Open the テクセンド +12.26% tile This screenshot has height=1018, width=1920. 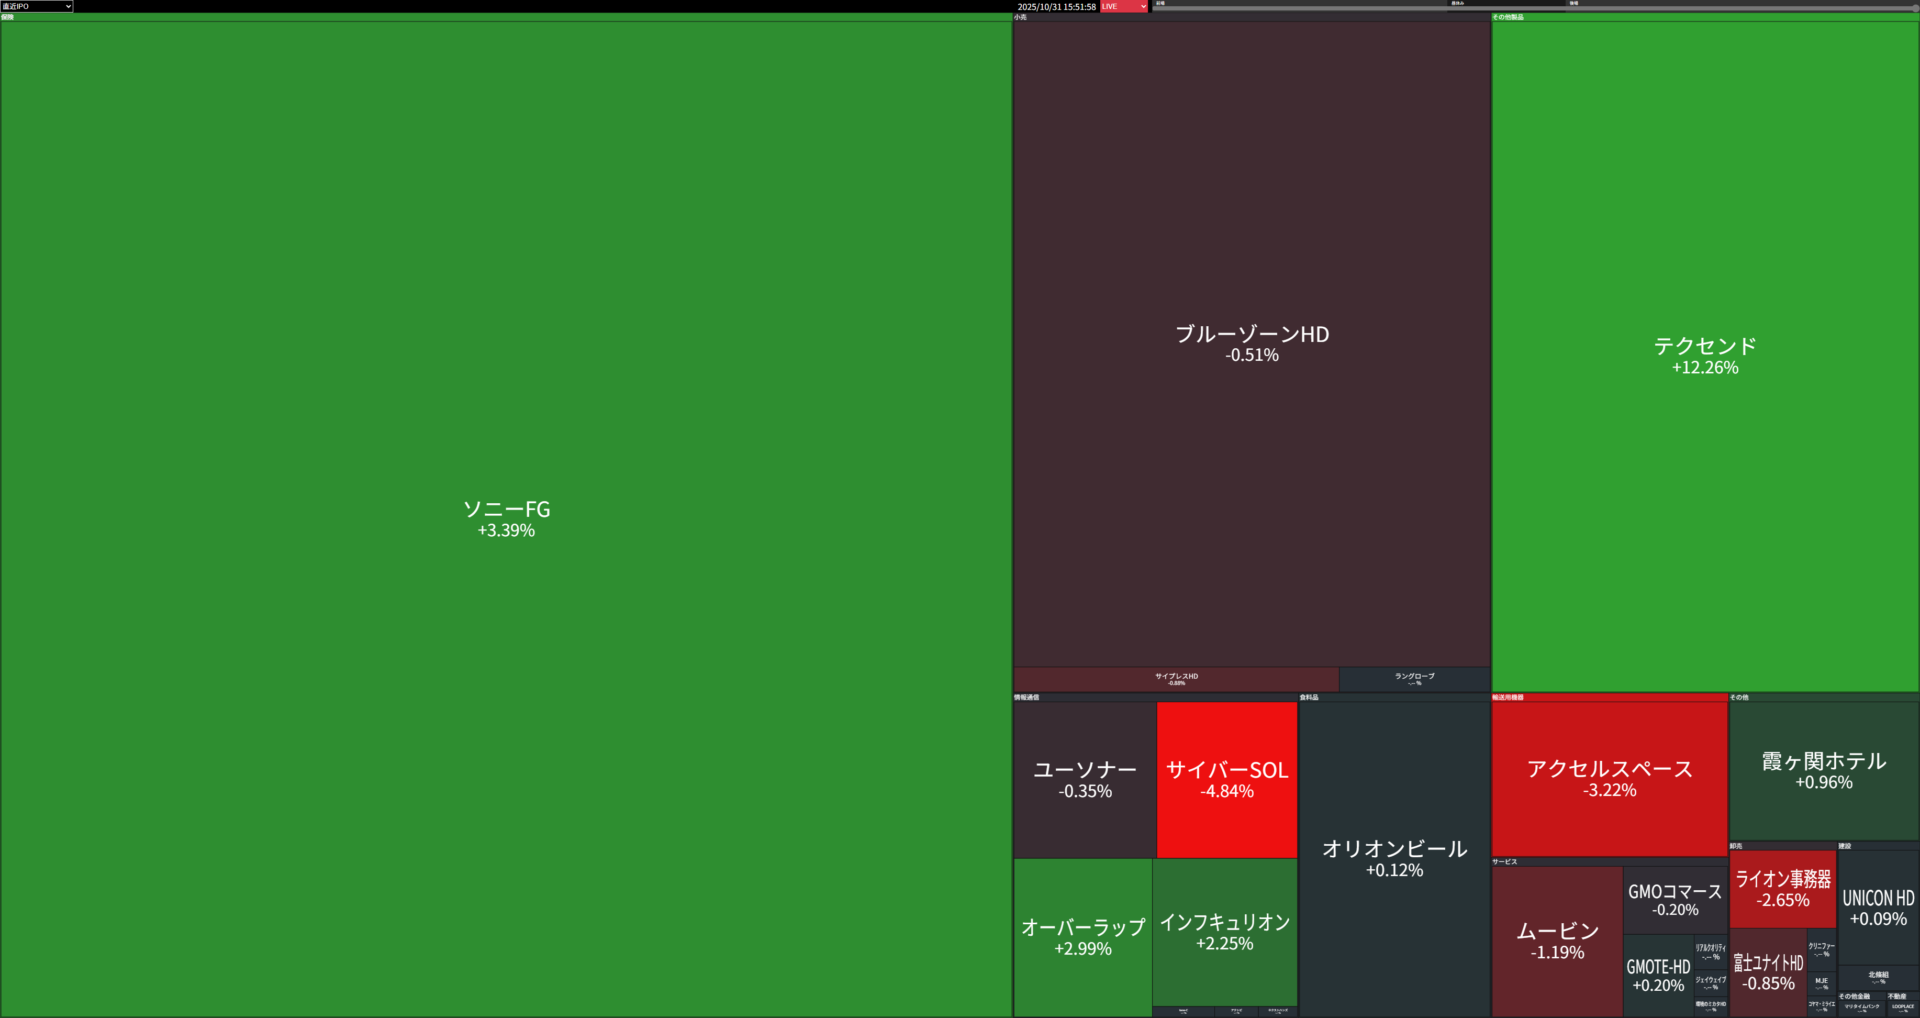[x=1704, y=355]
